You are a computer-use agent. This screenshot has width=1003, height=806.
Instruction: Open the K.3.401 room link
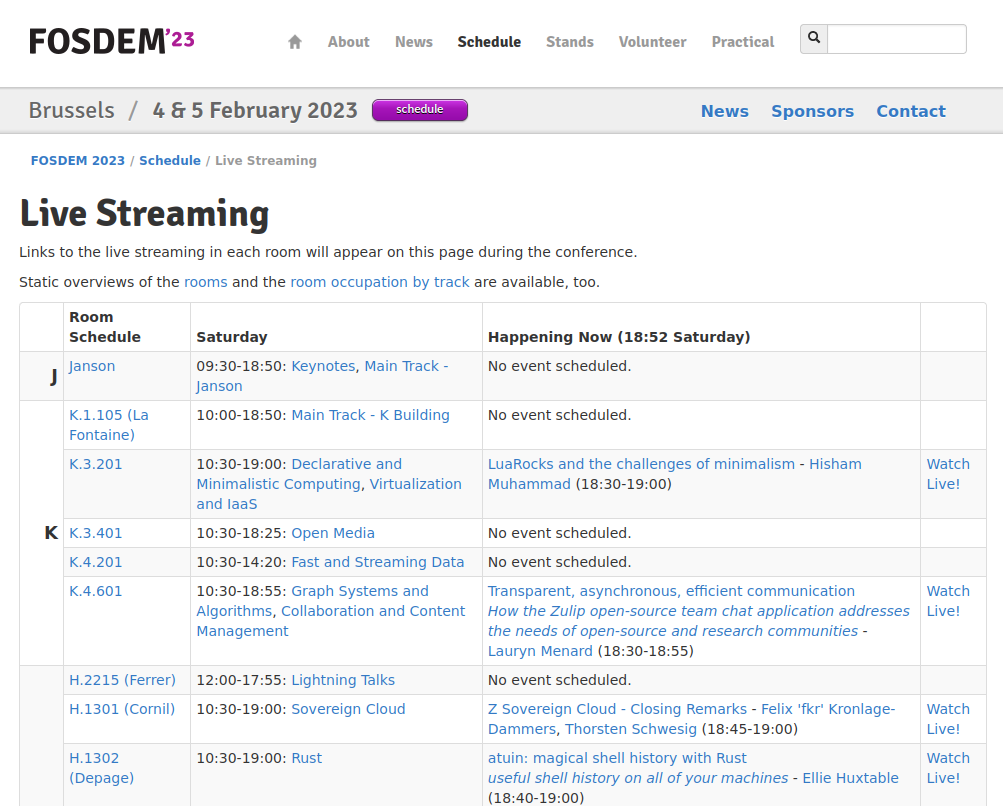pos(95,533)
